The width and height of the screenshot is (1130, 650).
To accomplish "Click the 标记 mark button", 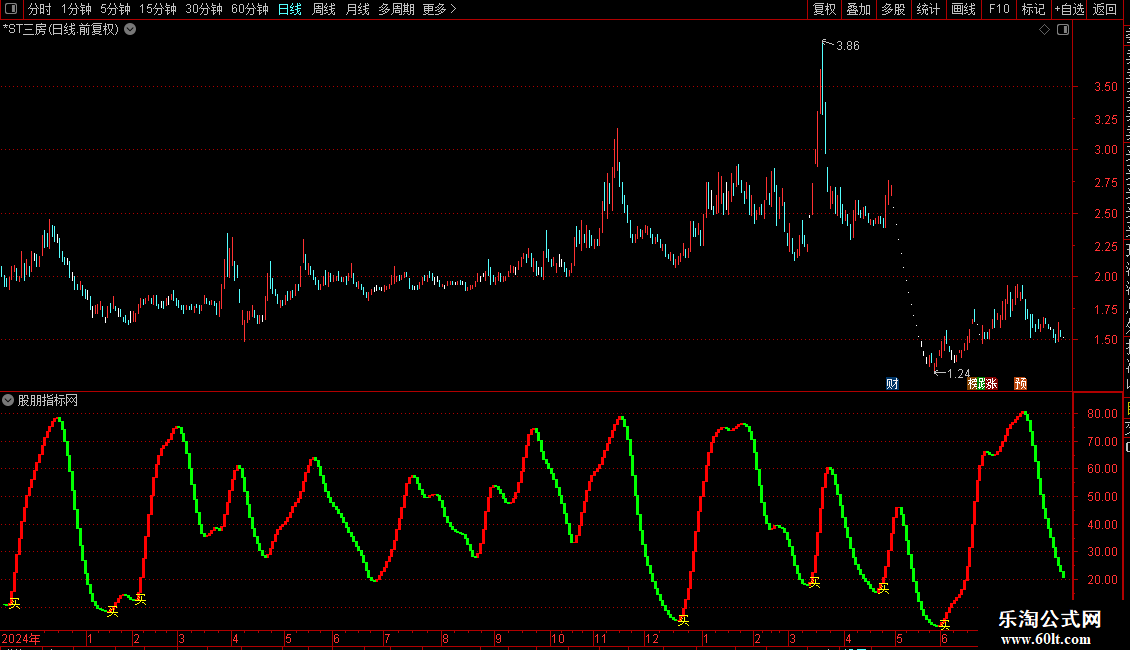I will point(1033,9).
